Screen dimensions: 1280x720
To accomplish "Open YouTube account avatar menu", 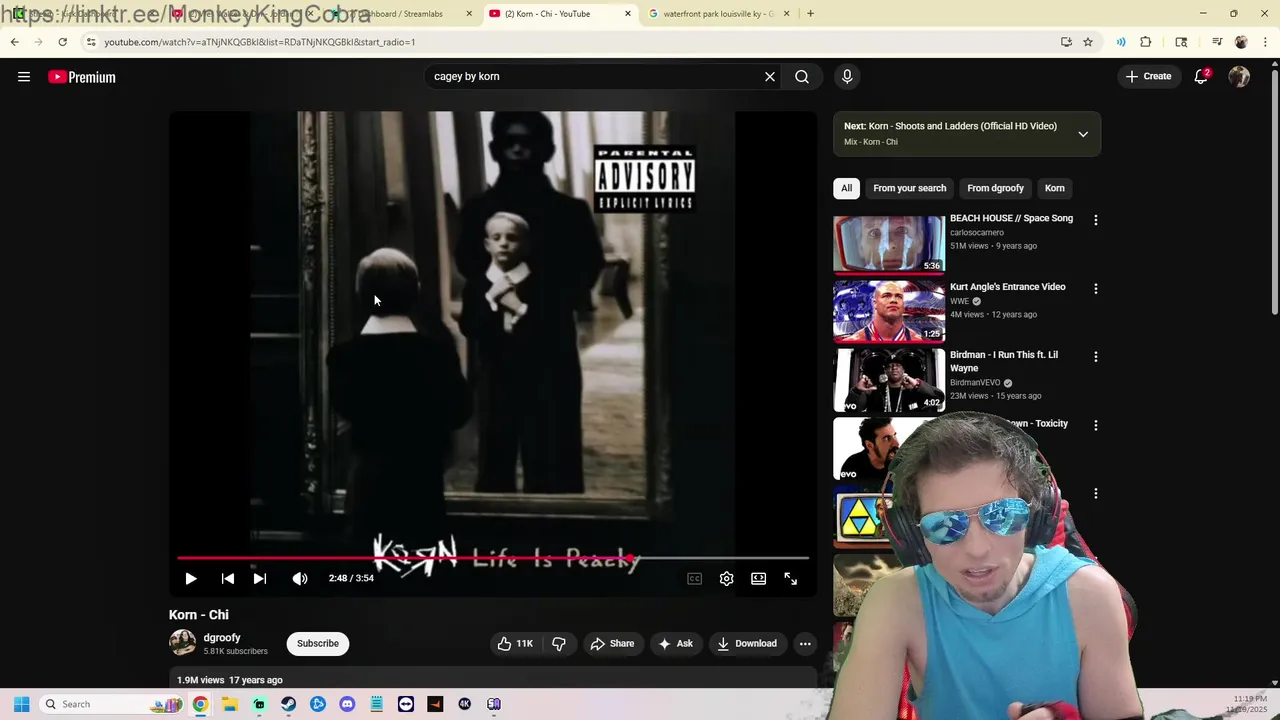I will pos(1239,76).
